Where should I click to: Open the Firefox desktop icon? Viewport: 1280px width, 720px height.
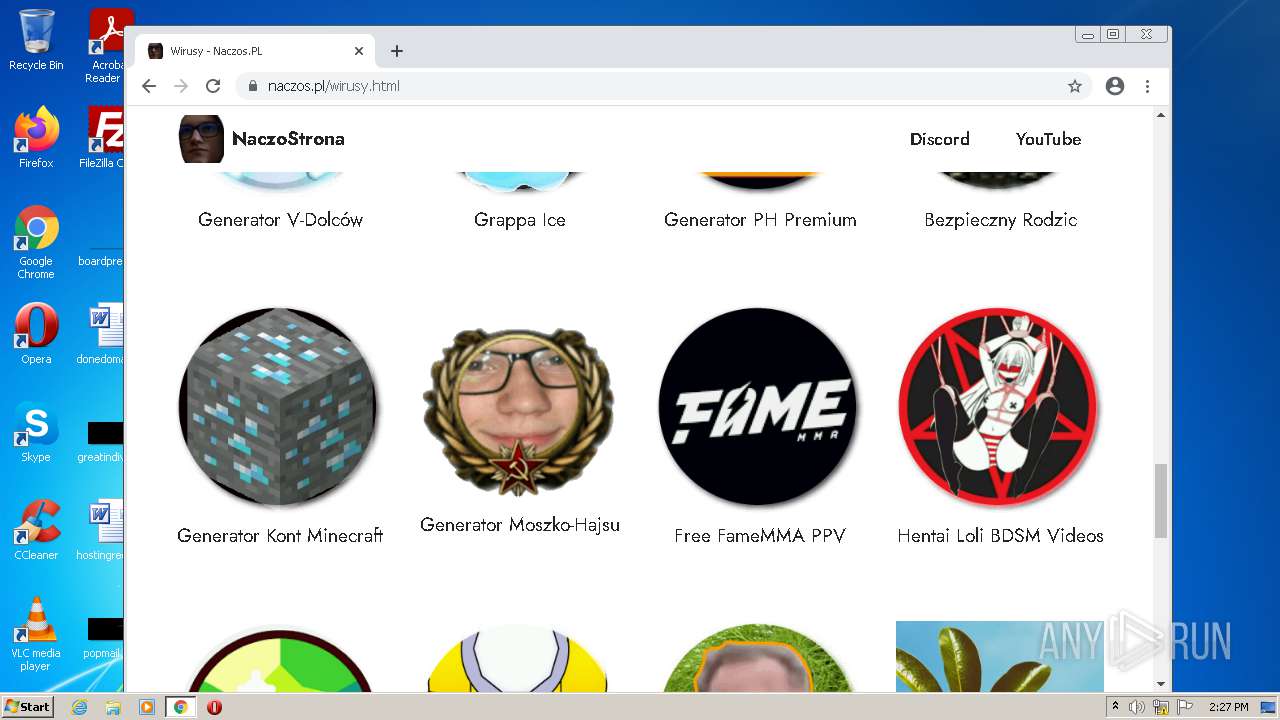[36, 138]
